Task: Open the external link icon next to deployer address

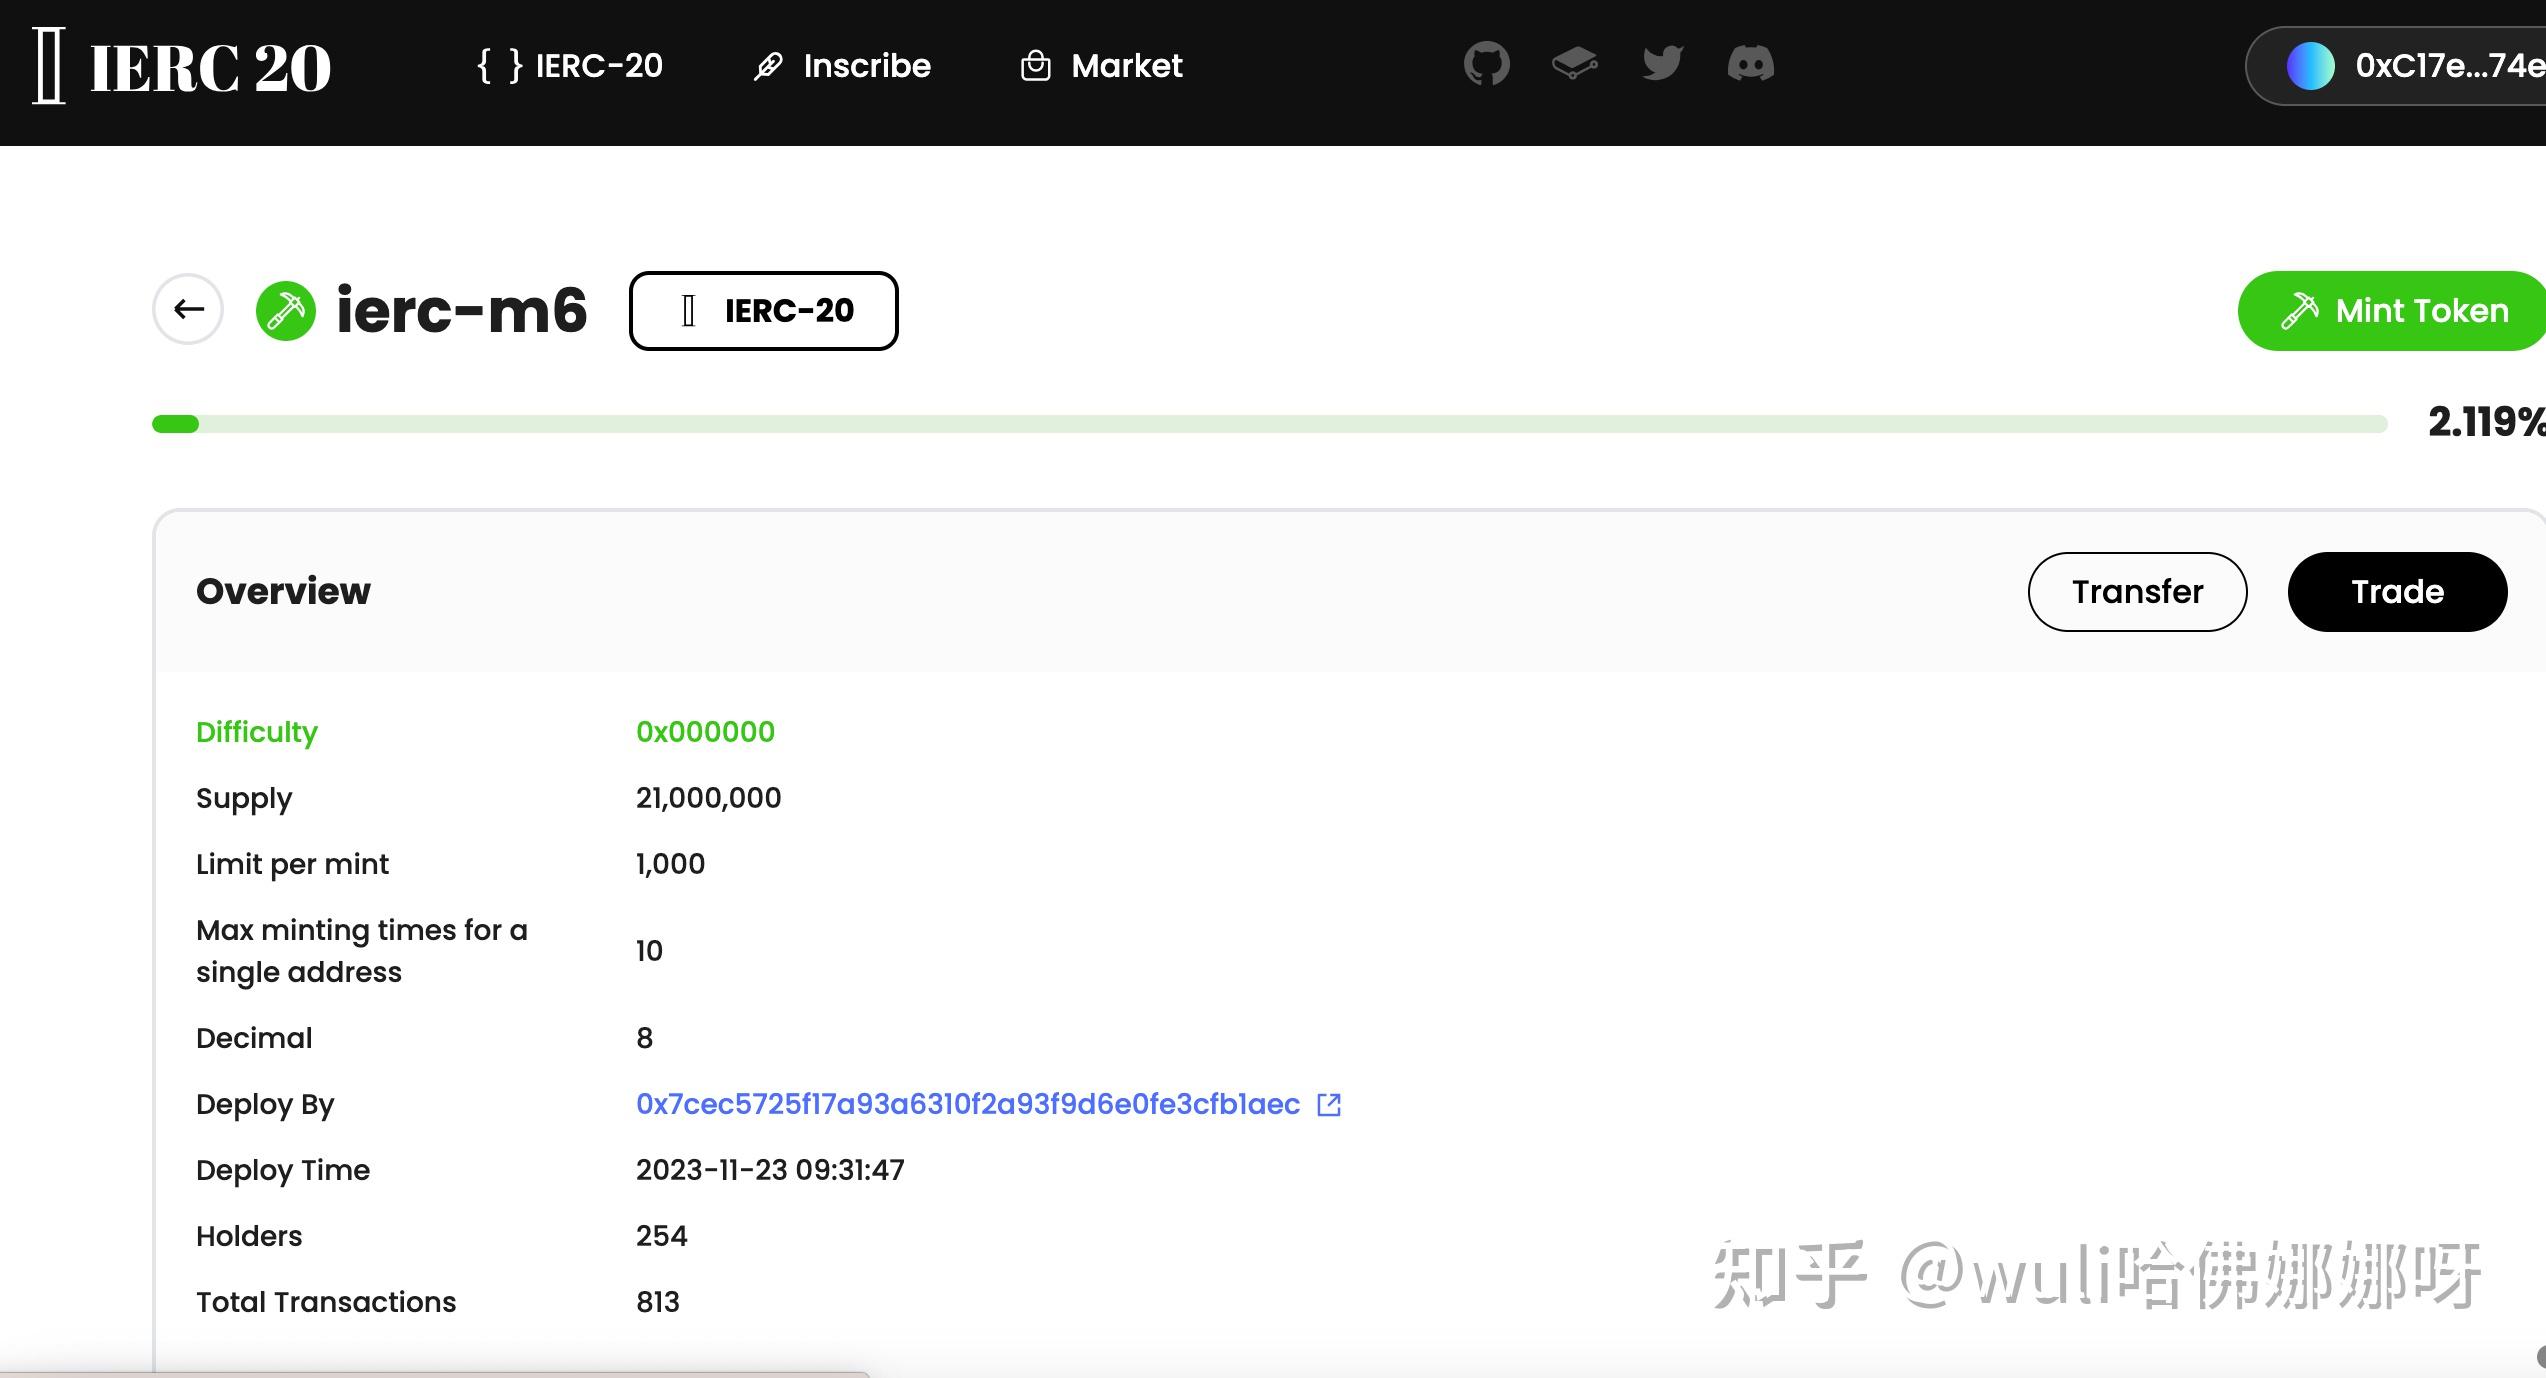Action: point(1329,1104)
